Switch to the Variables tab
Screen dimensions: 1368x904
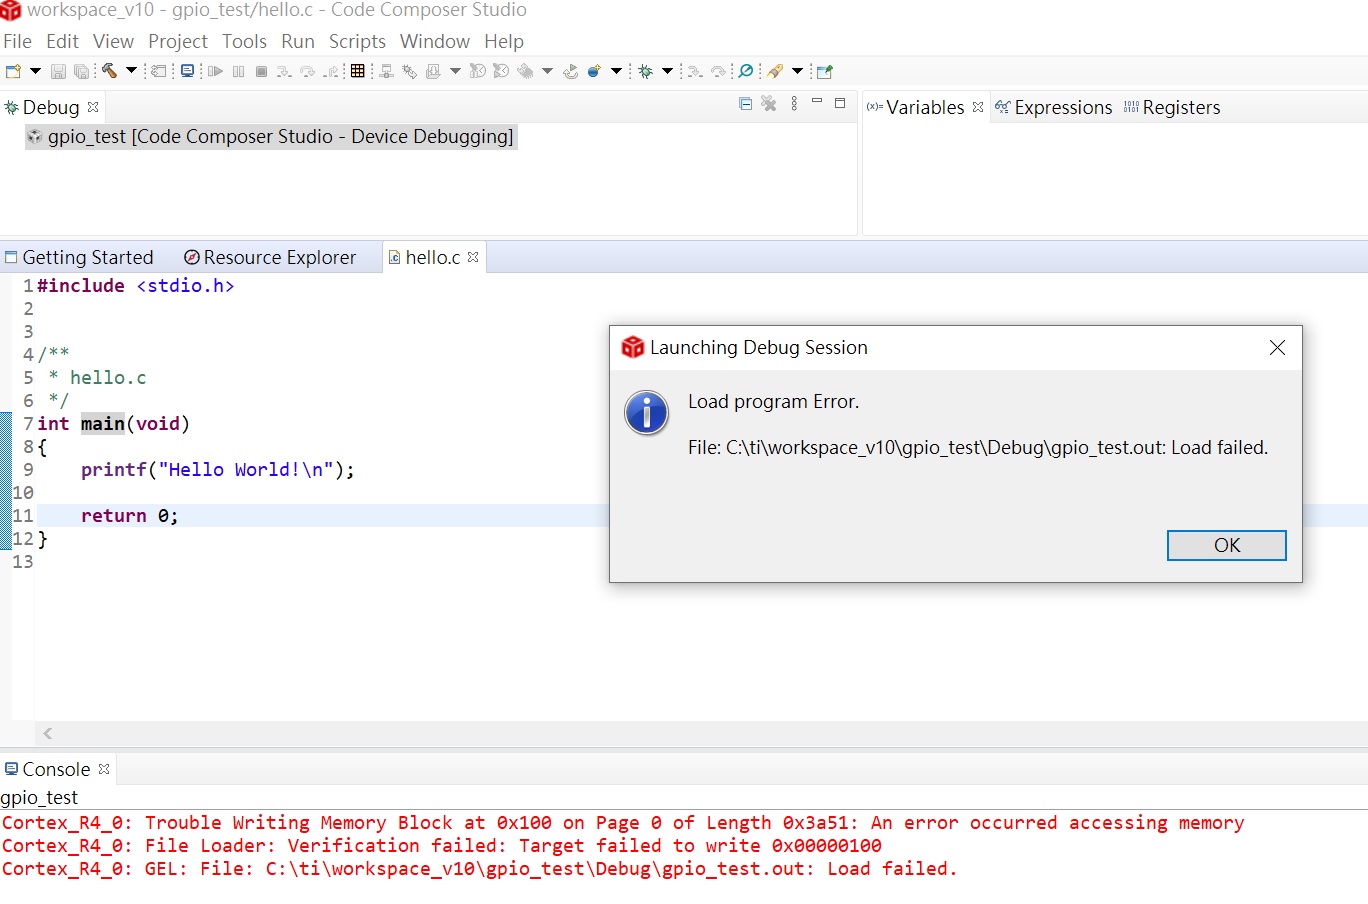[x=925, y=107]
